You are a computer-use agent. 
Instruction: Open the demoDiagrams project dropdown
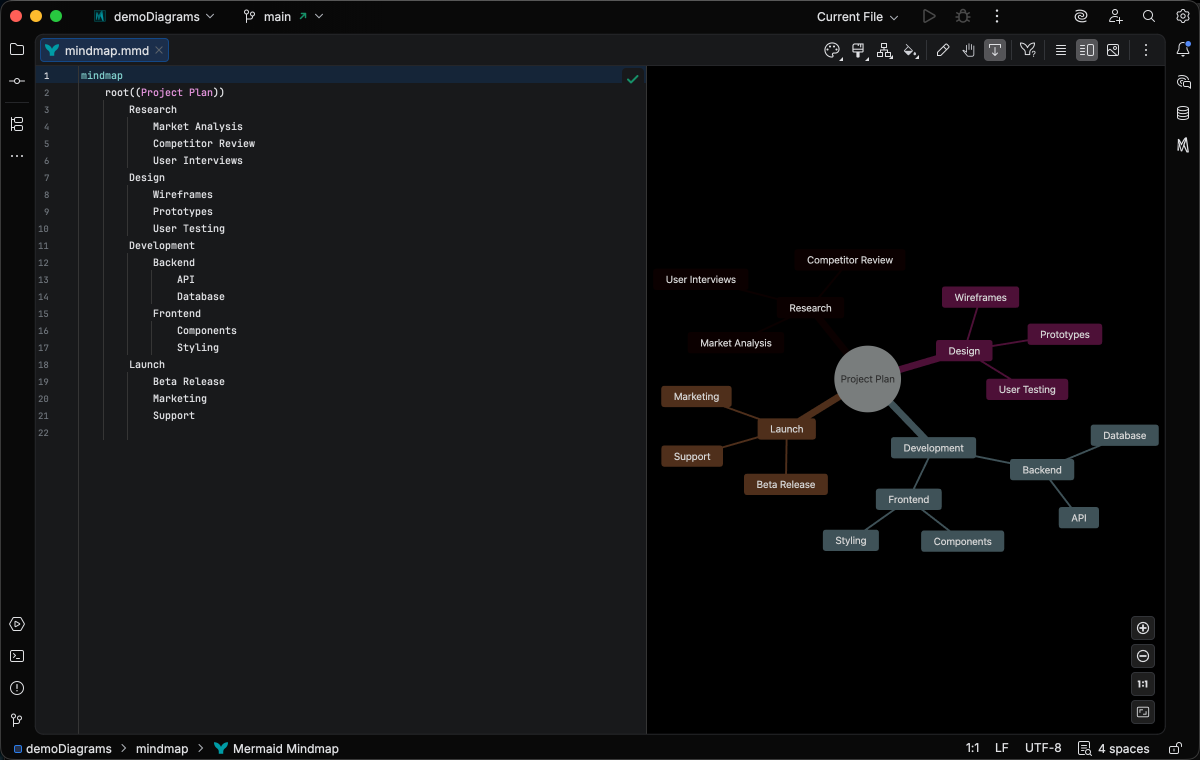[x=154, y=16]
